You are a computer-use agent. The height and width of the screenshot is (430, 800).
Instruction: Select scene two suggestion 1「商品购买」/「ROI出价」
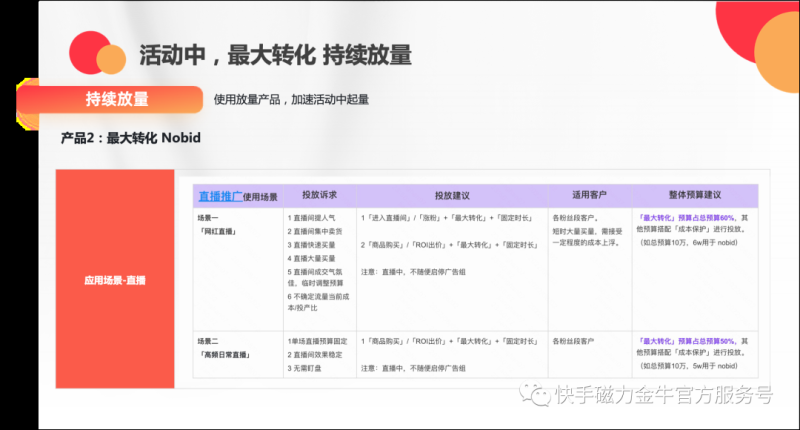(x=449, y=341)
